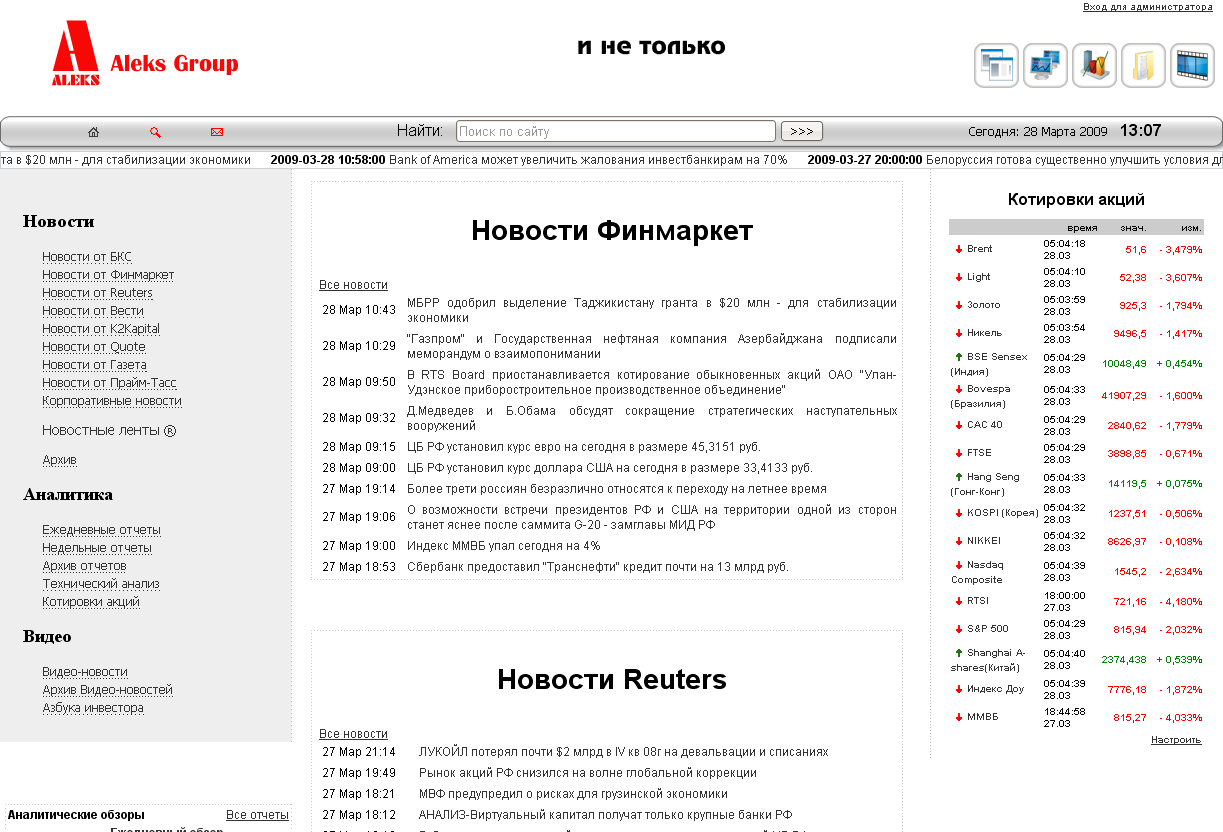Click the down arrow next to Brent
Screen dimensions: 1223x832
pos(958,249)
